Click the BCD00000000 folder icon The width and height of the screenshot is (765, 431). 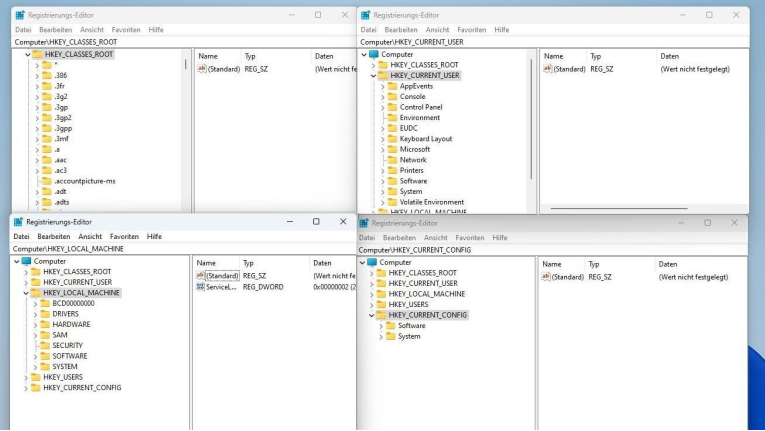45,303
